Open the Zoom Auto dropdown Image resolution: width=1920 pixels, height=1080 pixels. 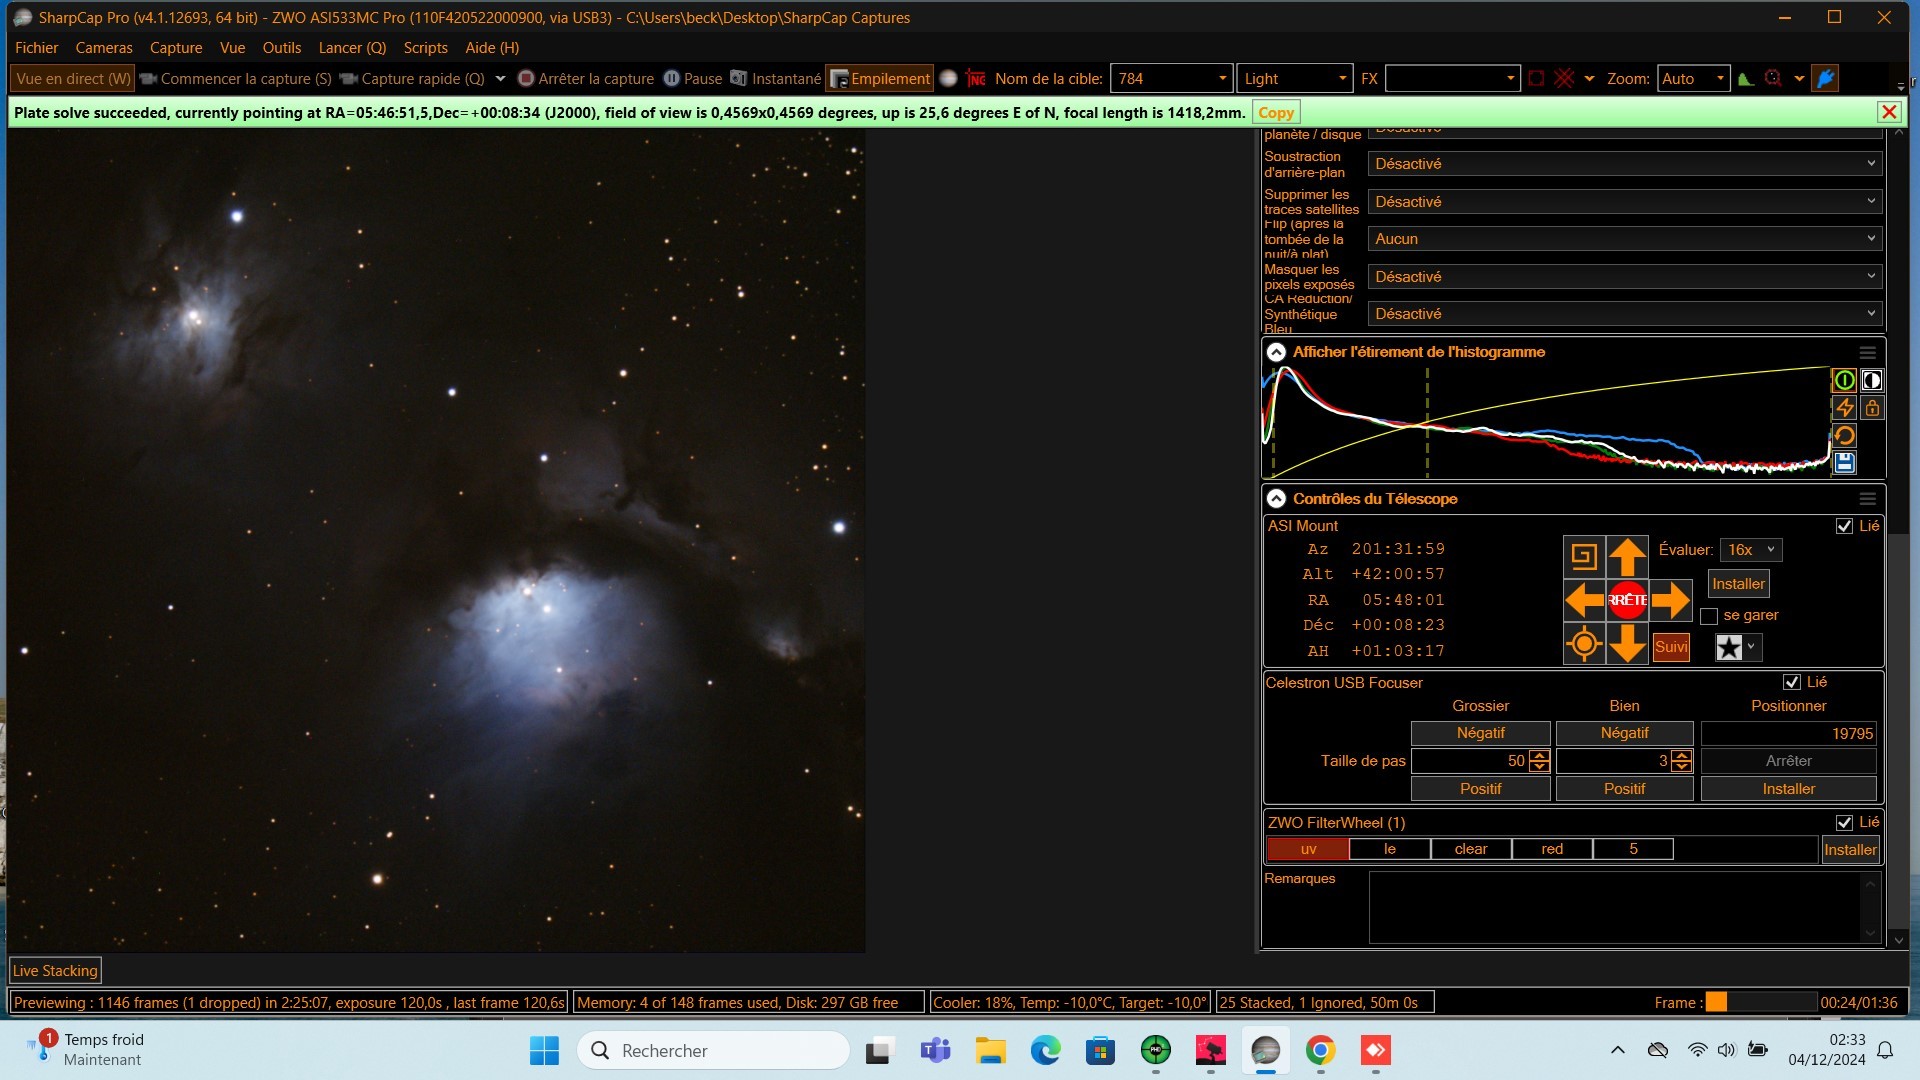(1693, 79)
